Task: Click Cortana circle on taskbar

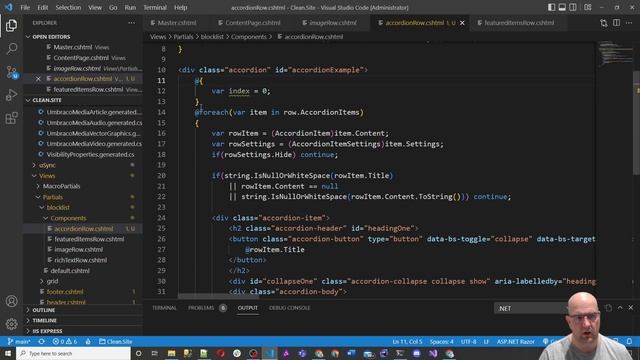Action: (138, 353)
